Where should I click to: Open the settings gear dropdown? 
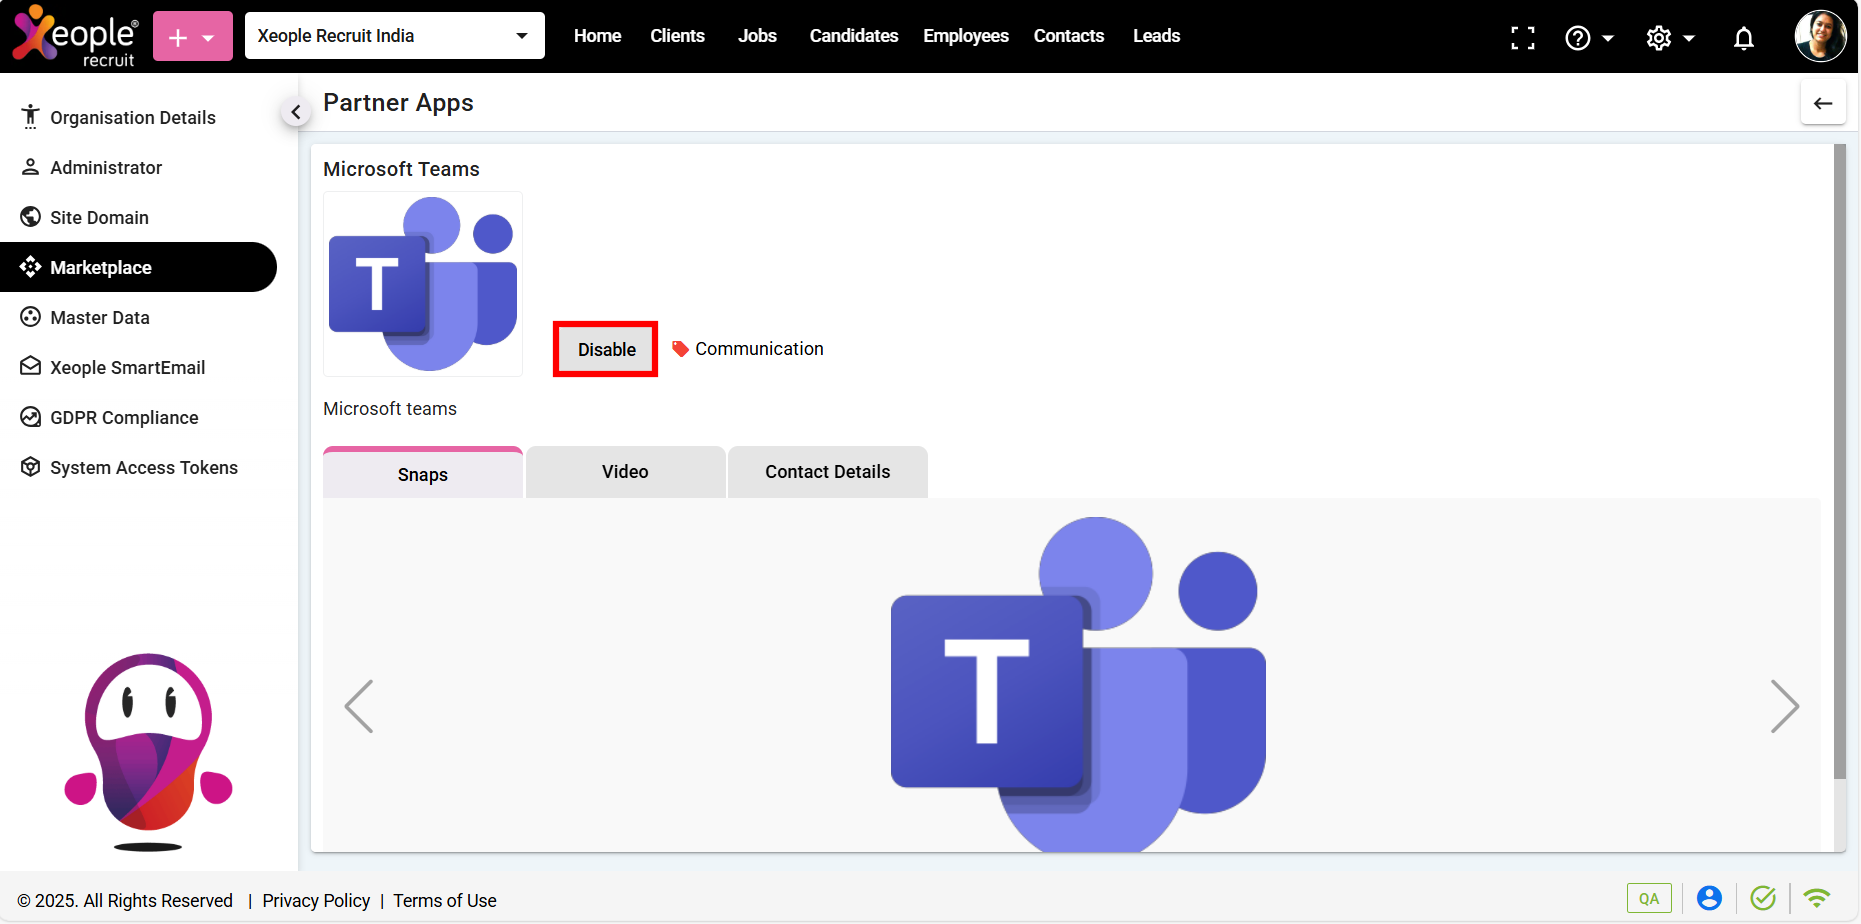(1670, 38)
